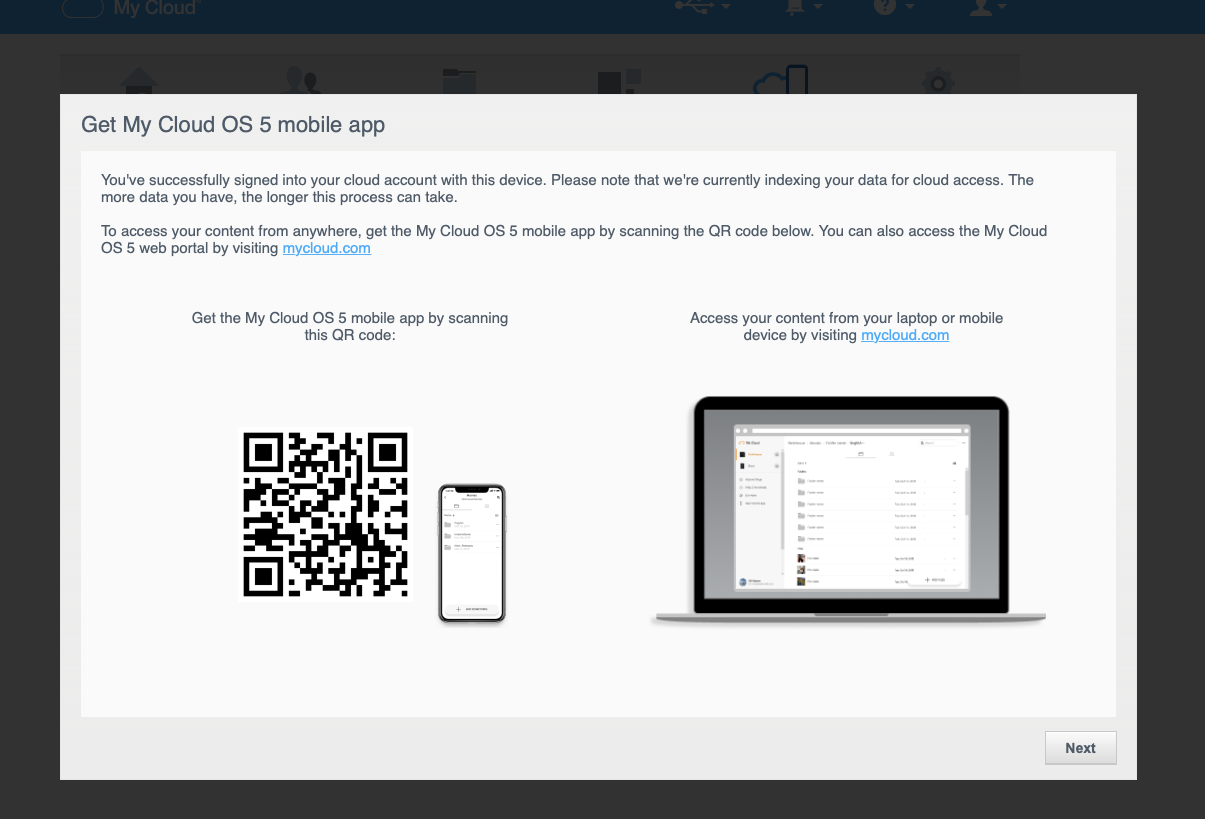Go to Home dashboard icon
Viewport: 1205px width, 819px height.
(139, 80)
